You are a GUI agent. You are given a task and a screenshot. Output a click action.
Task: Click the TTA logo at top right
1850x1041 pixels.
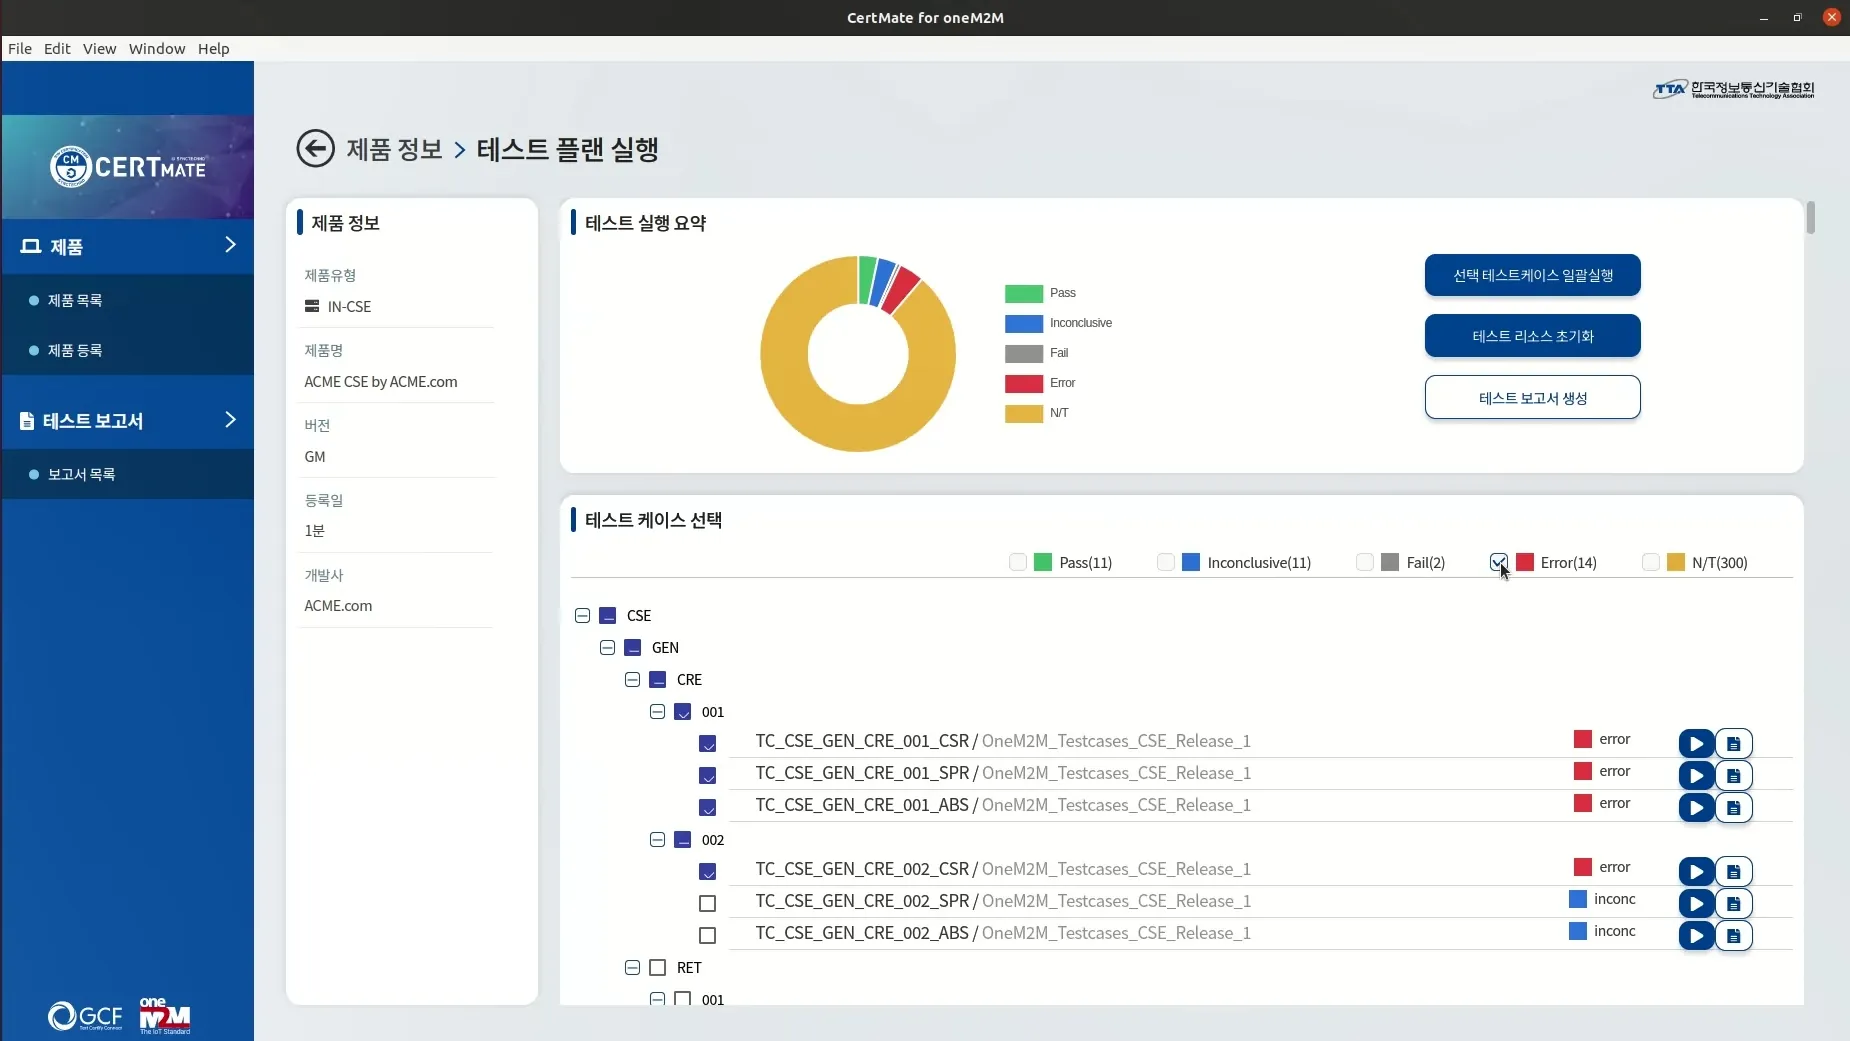tap(1733, 89)
